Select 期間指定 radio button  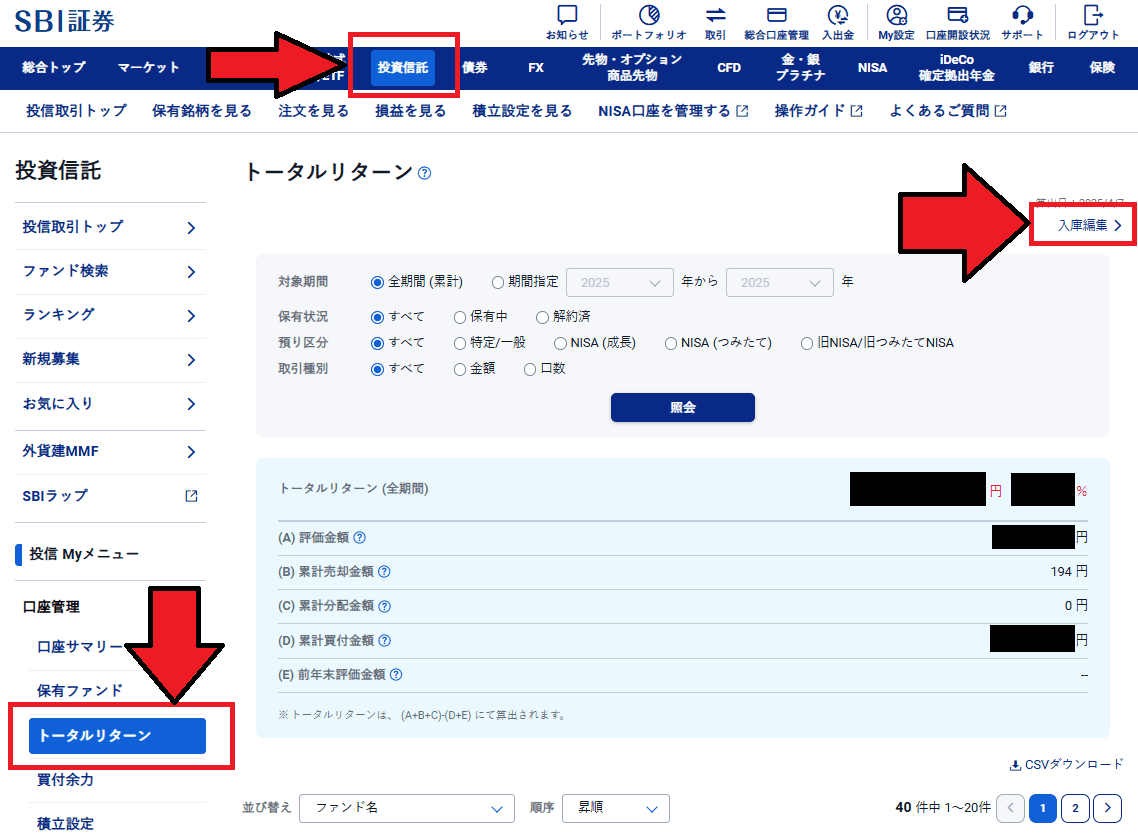498,282
